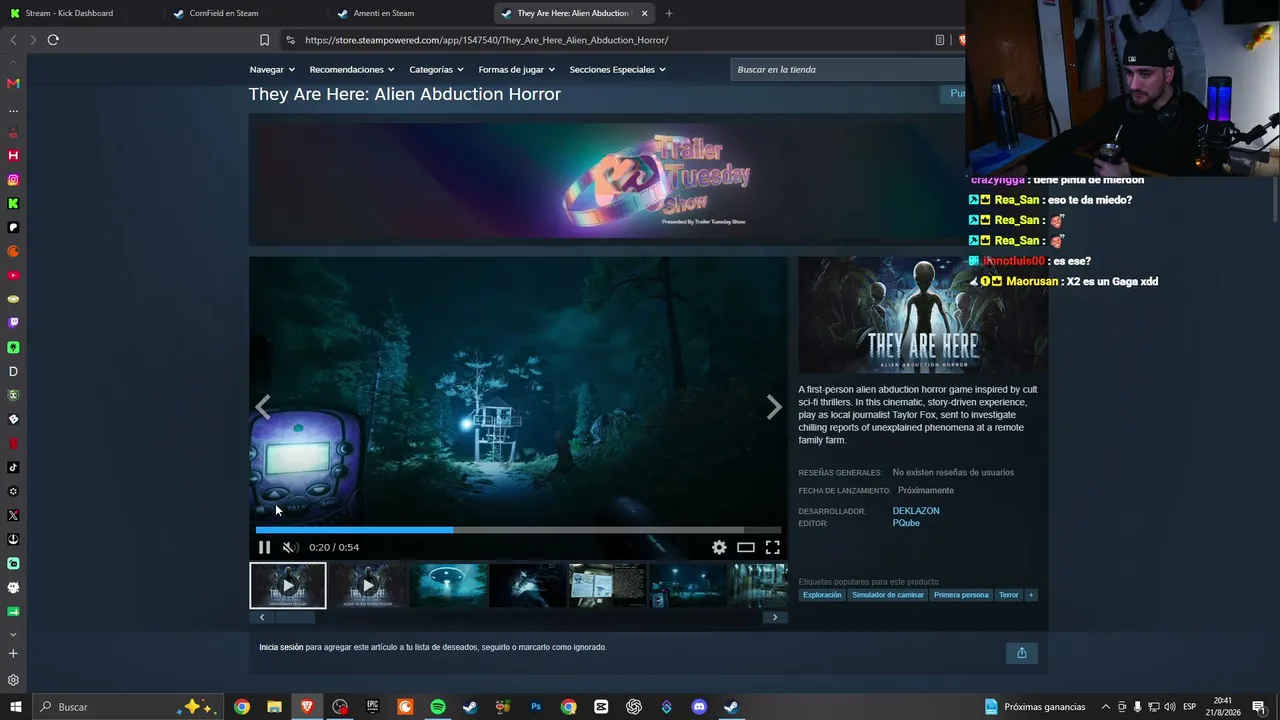Open File Explorer from the taskbar

click(x=274, y=707)
